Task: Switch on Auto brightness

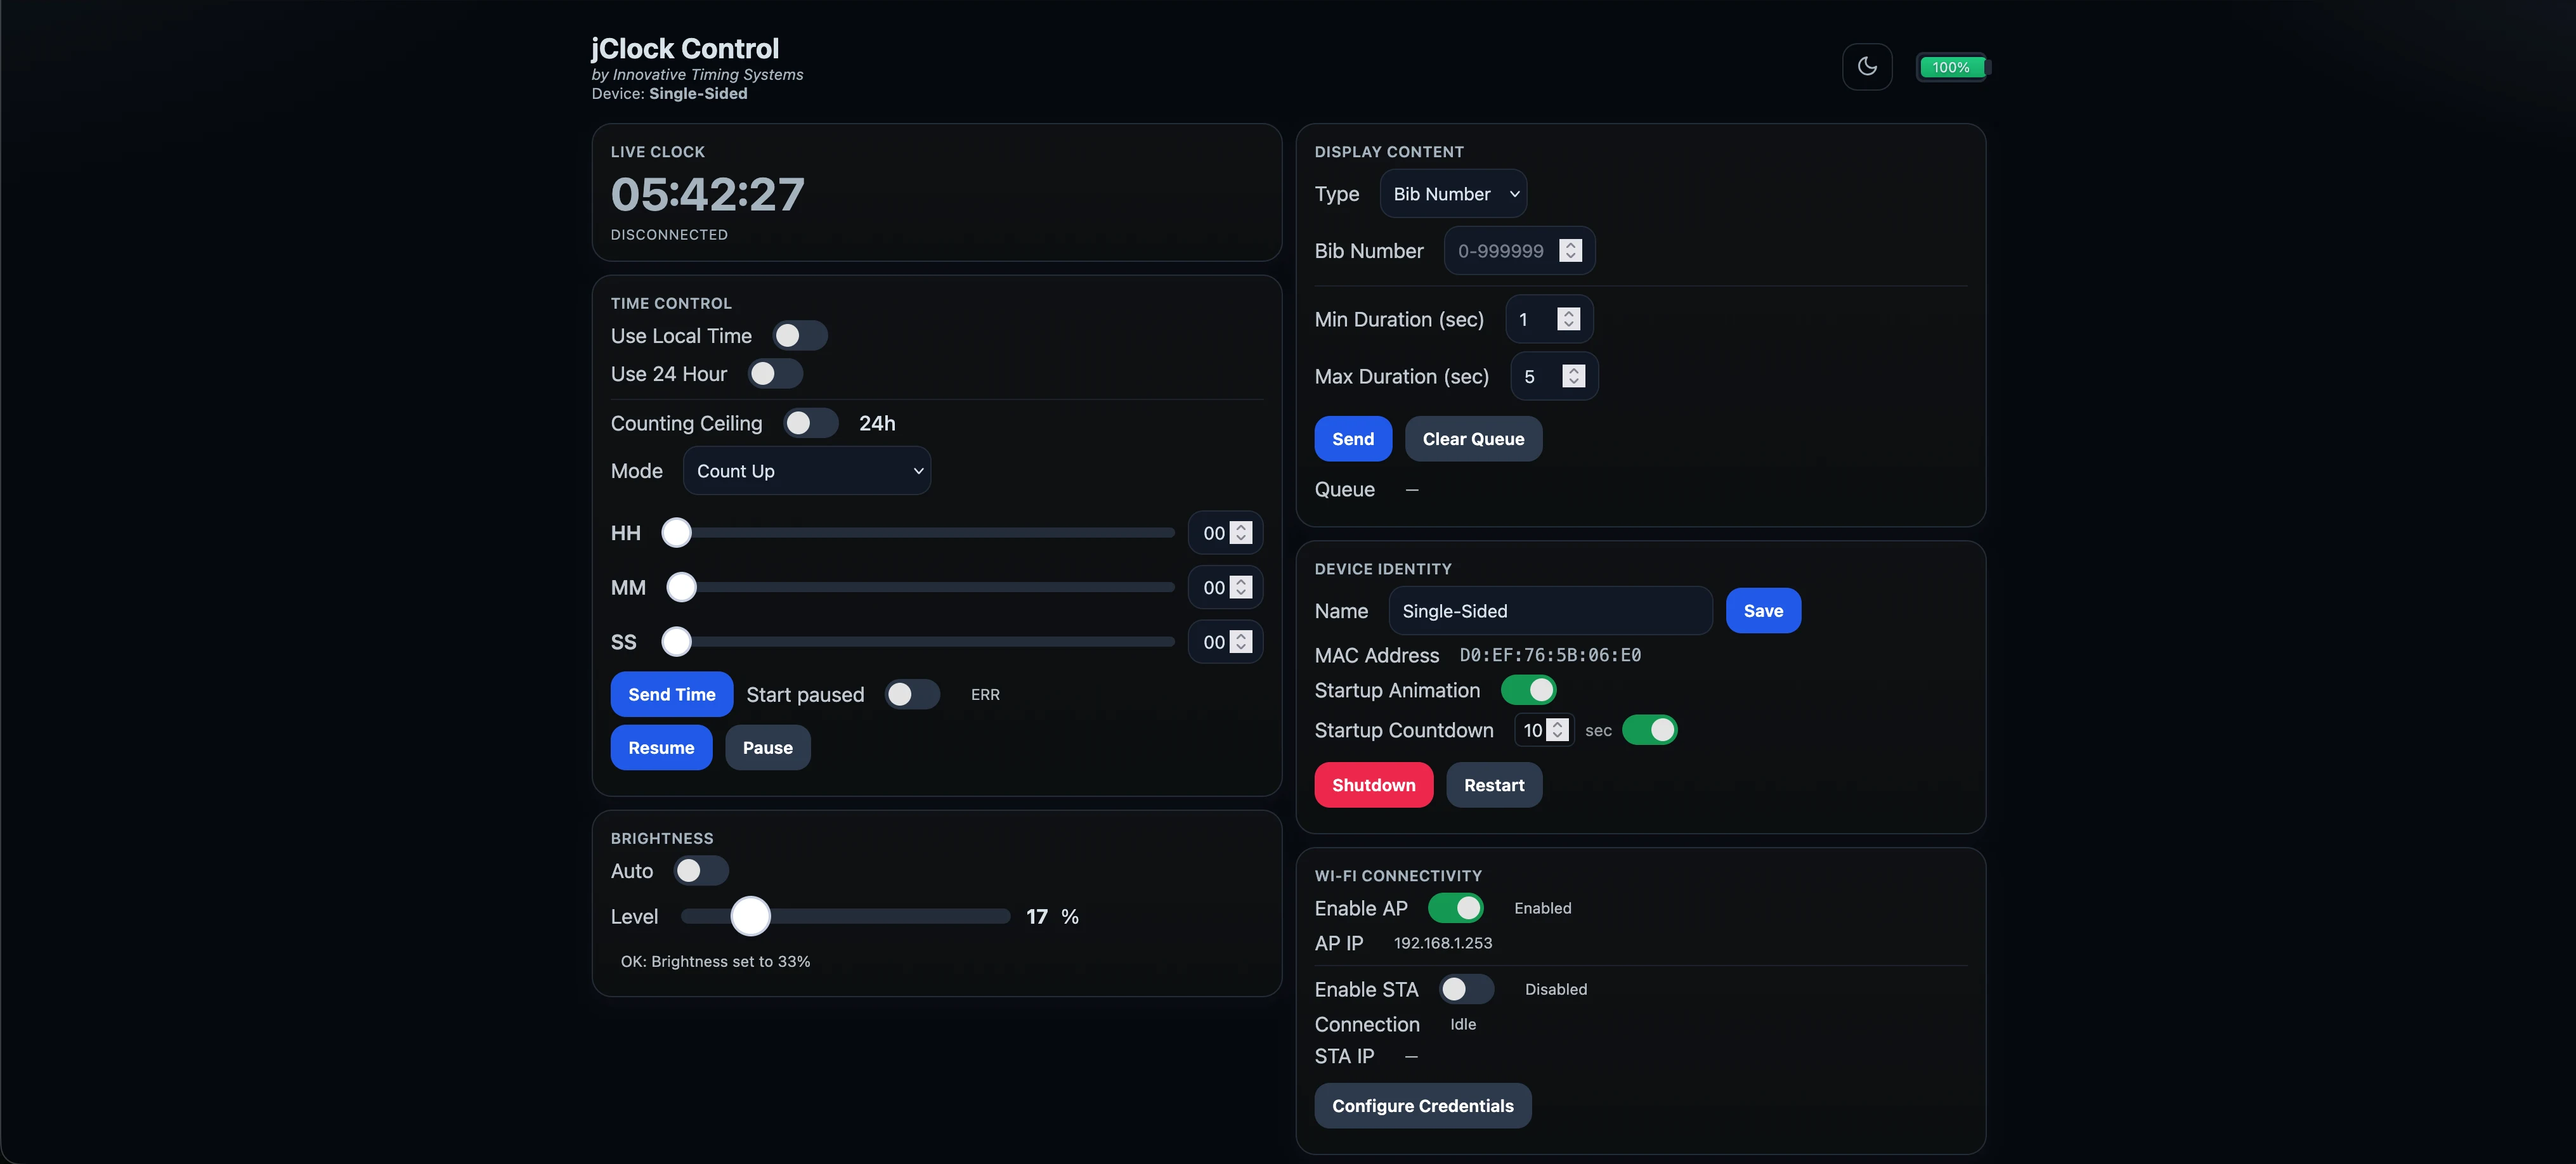Action: 701,871
